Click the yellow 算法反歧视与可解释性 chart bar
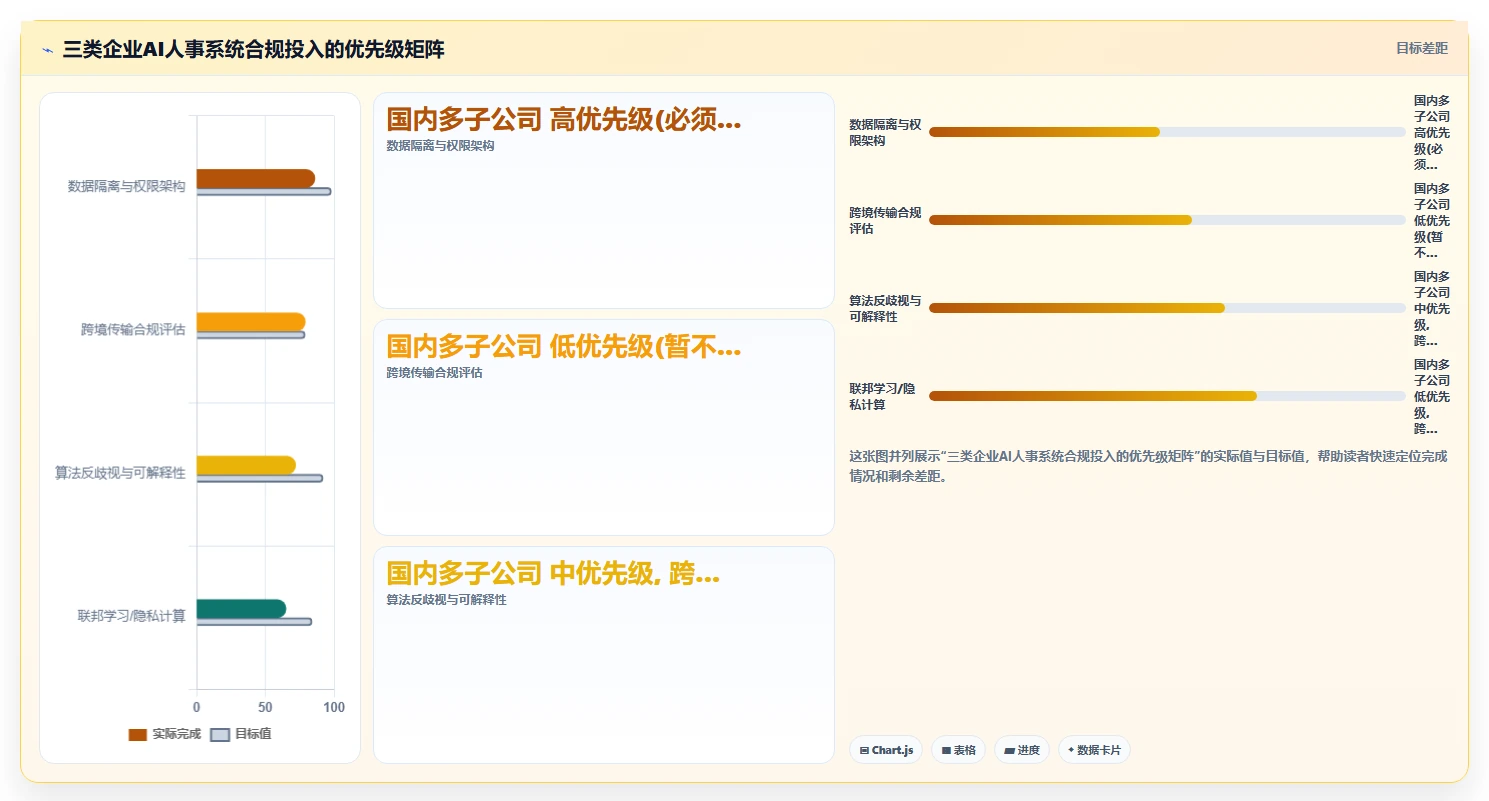 [246, 465]
